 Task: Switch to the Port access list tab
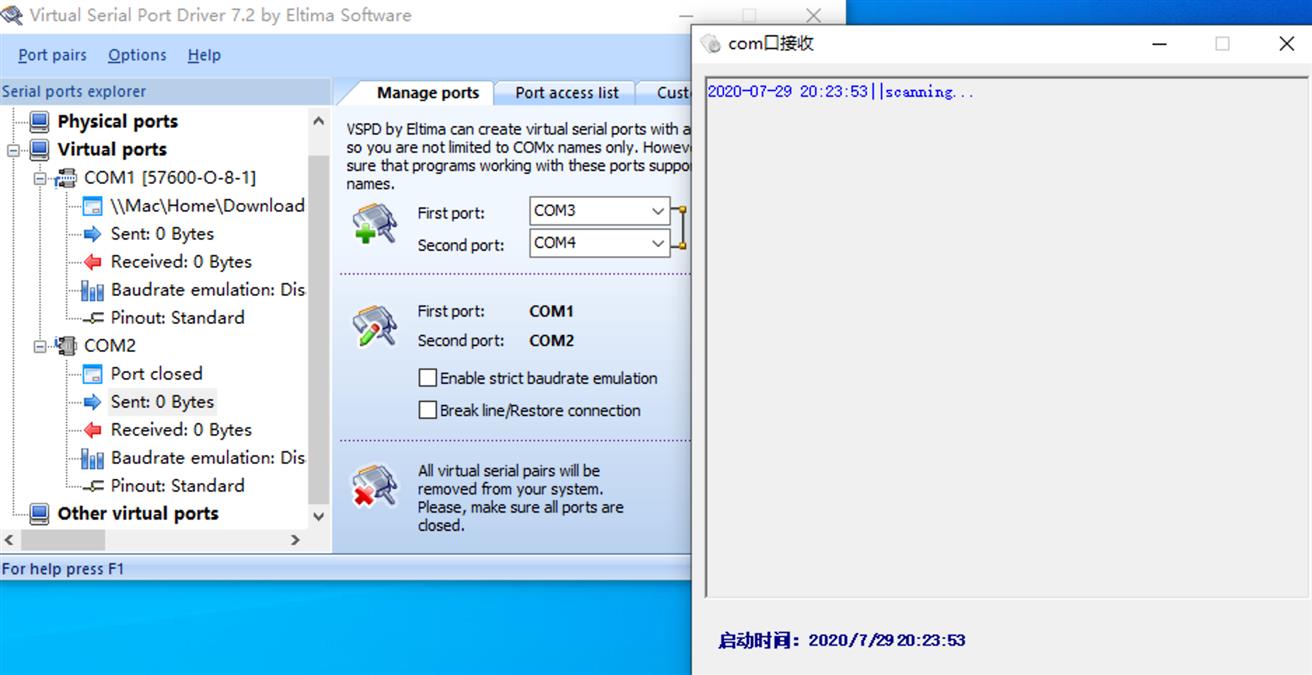[x=567, y=92]
